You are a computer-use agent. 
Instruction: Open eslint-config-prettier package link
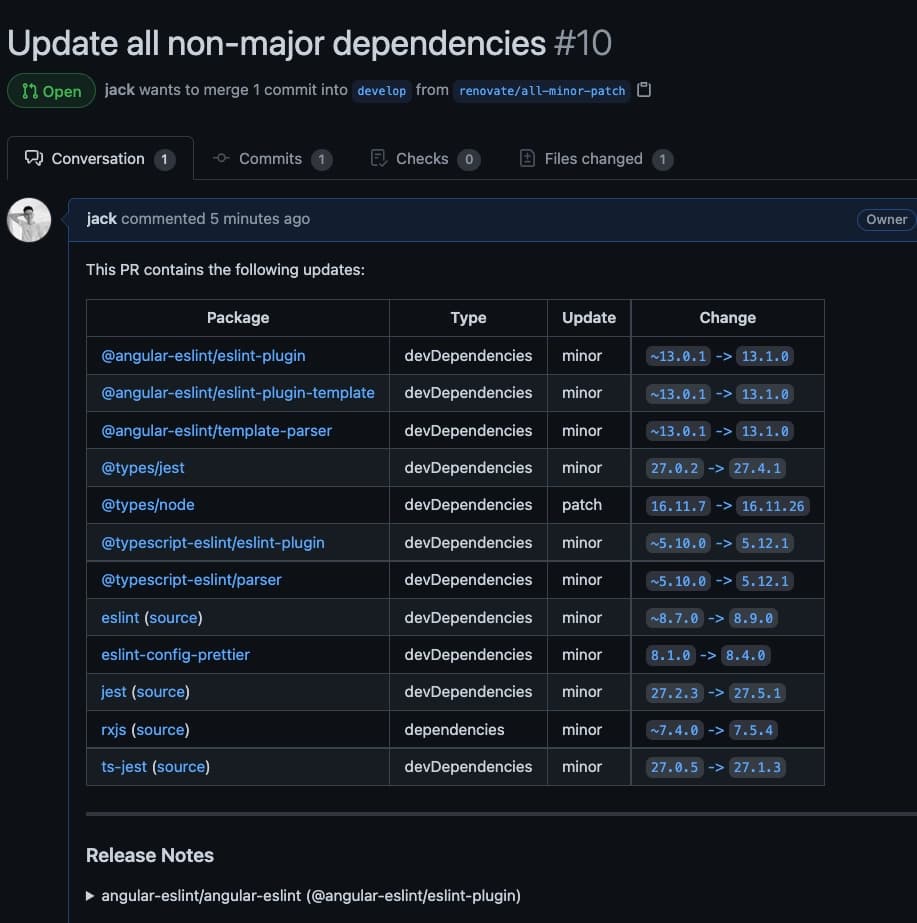(x=175, y=655)
